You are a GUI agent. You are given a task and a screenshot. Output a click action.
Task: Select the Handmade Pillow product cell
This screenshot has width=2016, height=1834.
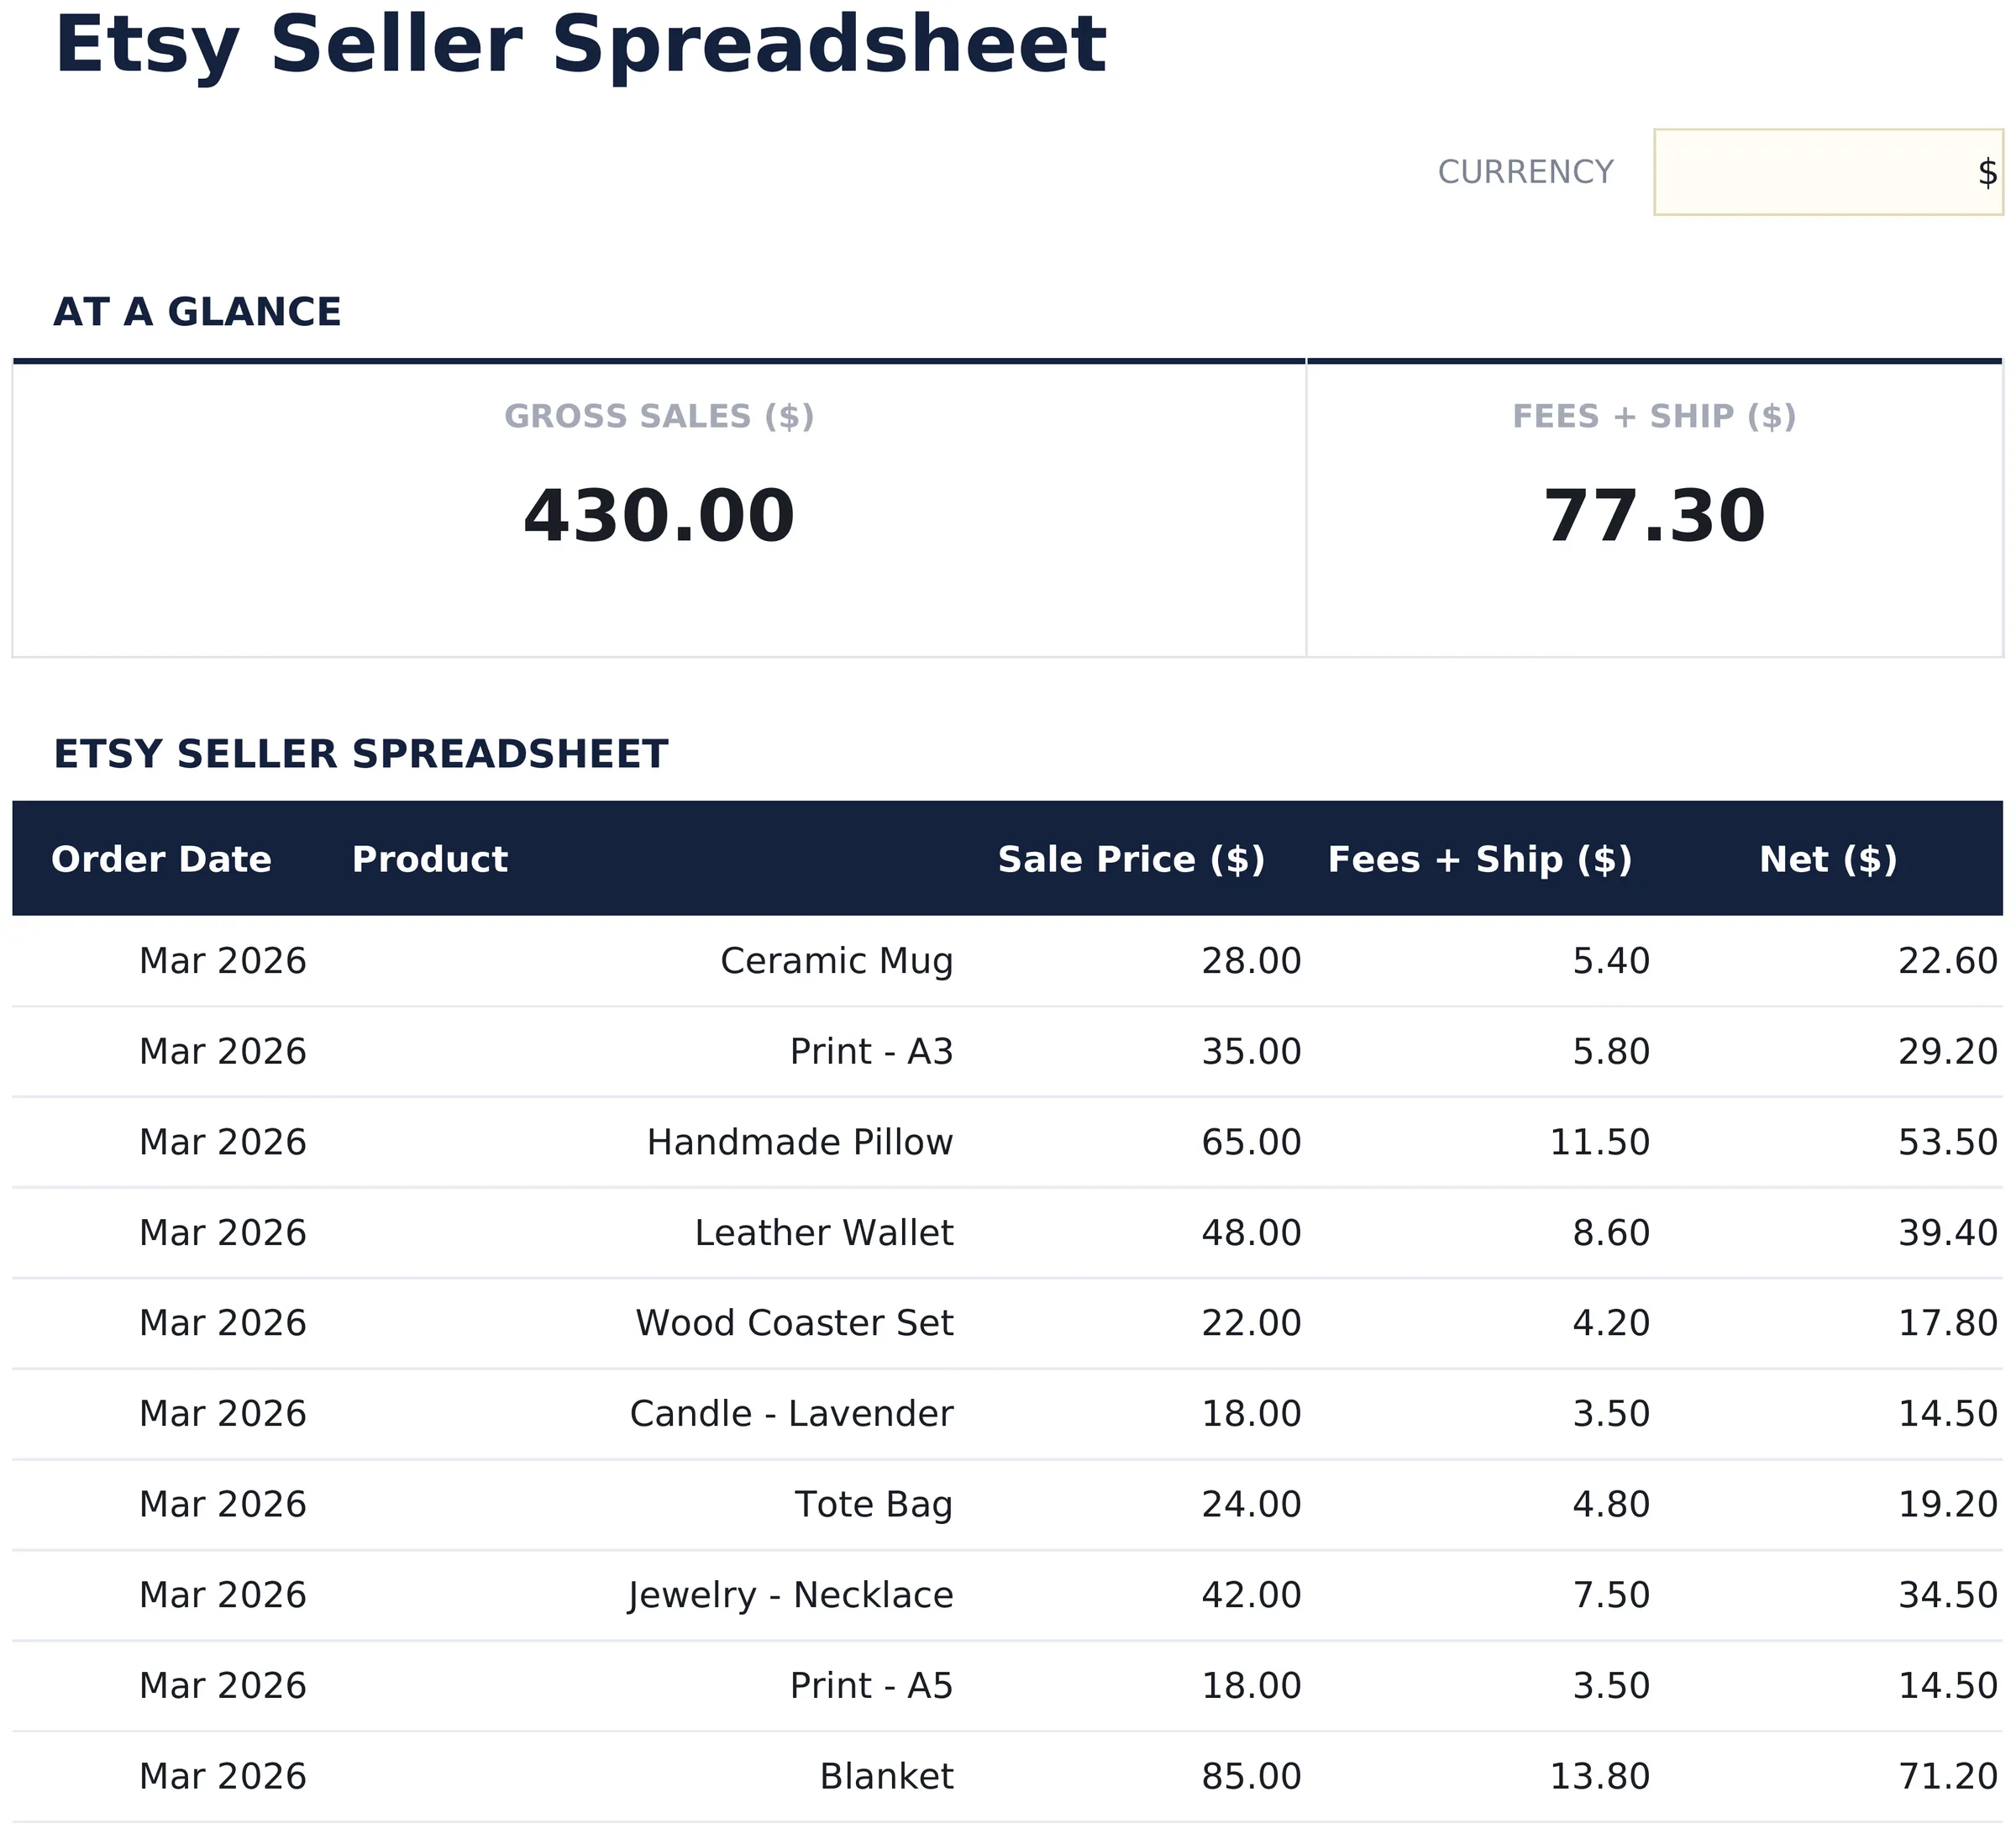tap(800, 1142)
